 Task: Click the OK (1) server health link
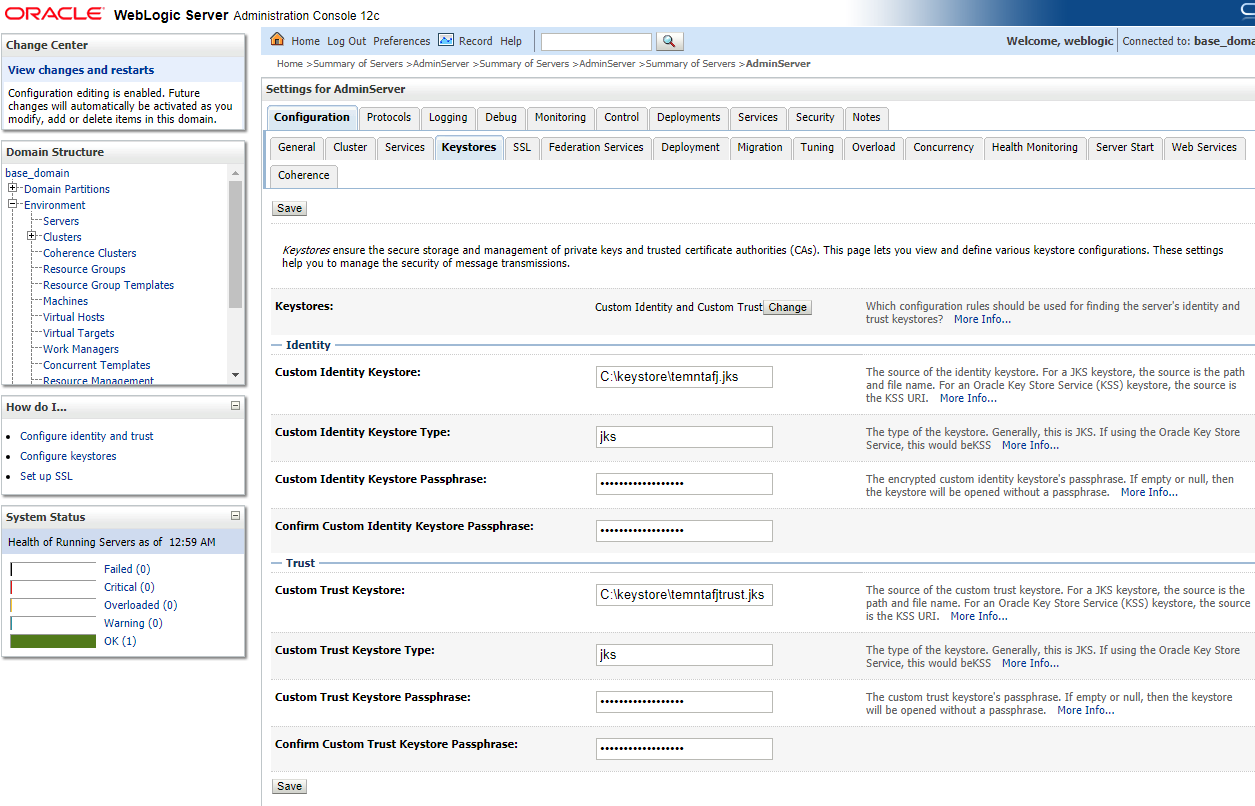[x=120, y=641]
